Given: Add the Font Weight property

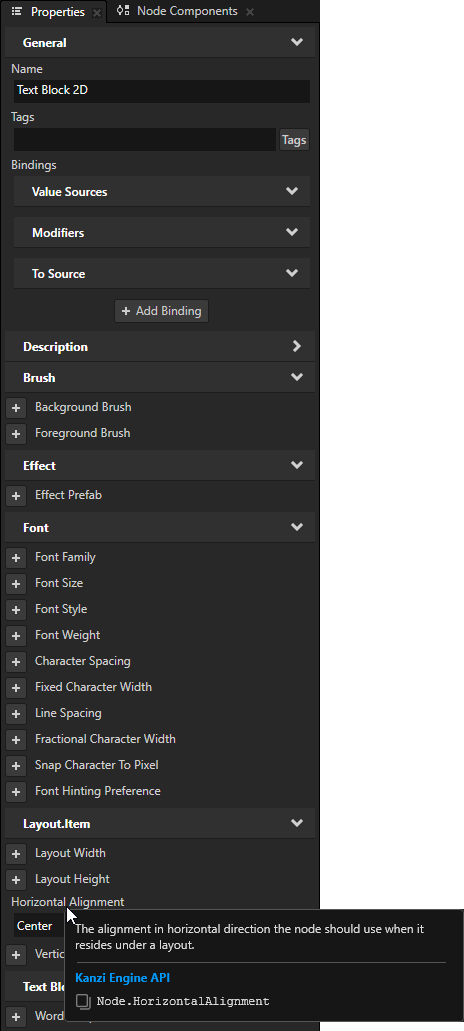Looking at the screenshot, I should tap(16, 636).
